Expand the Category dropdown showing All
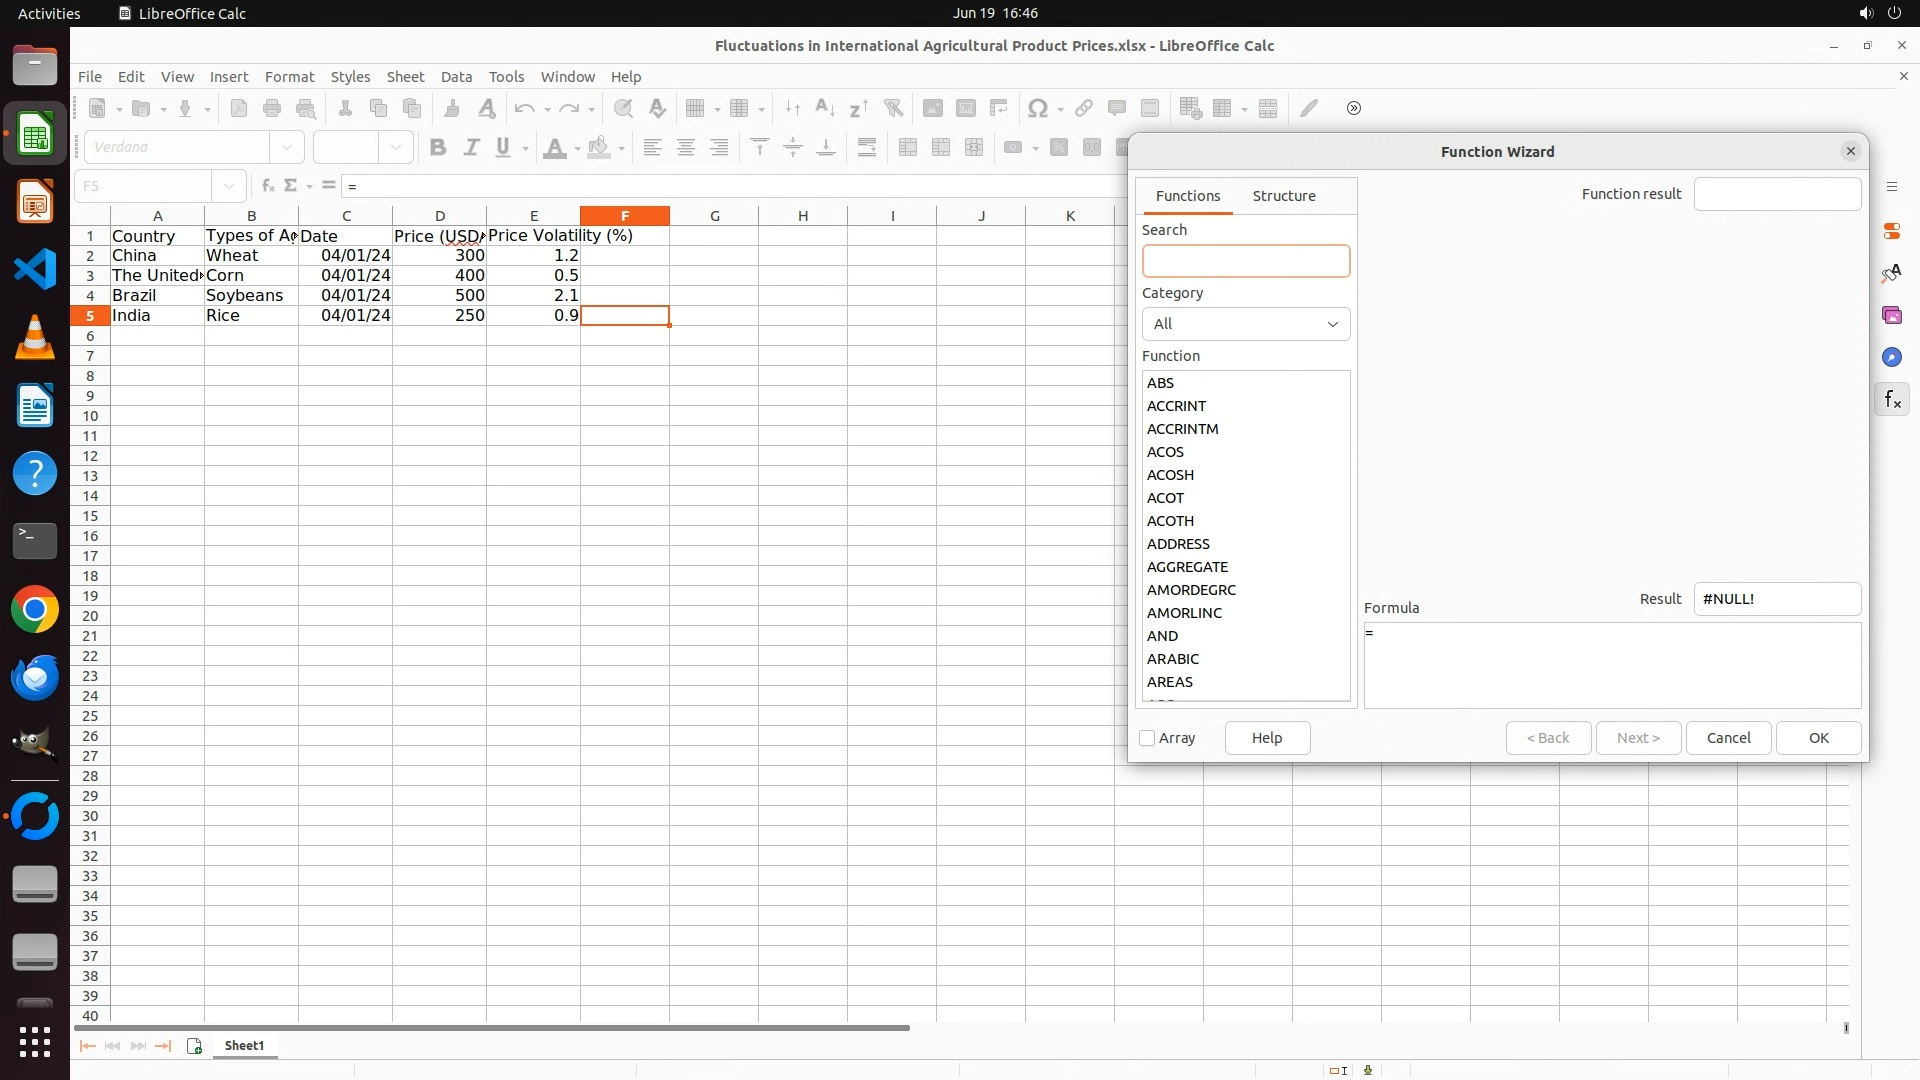Image resolution: width=1920 pixels, height=1080 pixels. [x=1245, y=324]
